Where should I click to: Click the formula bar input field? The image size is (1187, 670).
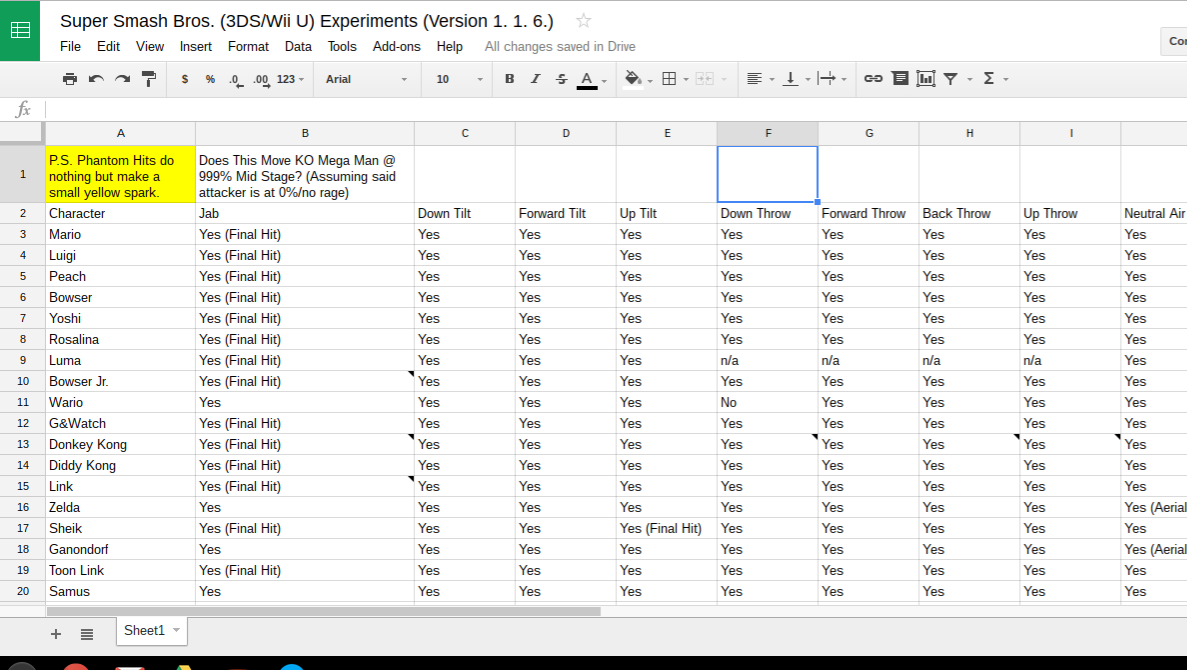coord(600,109)
